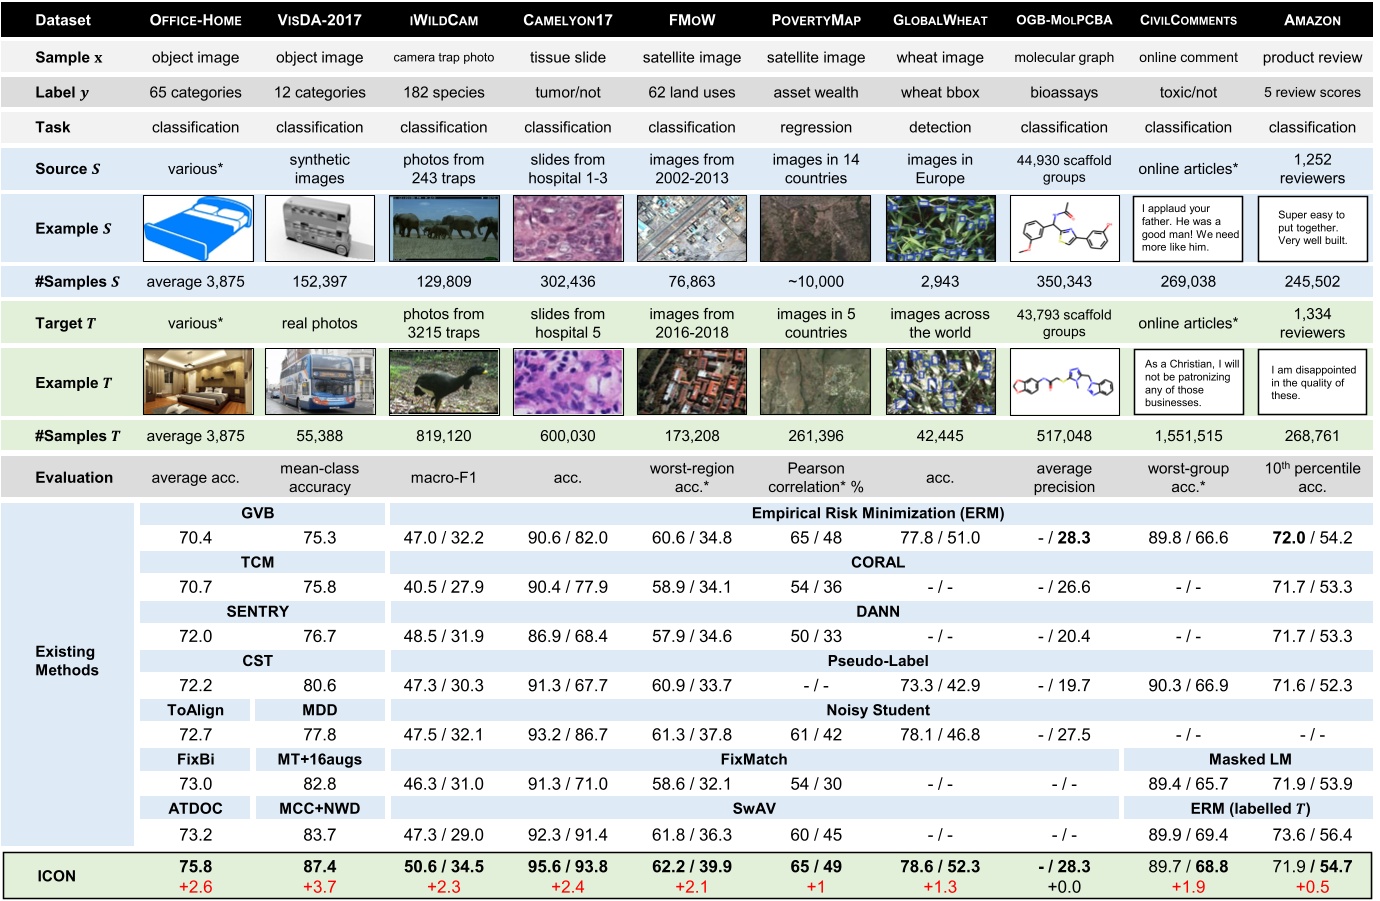
Task: Click the Existing Methods row label
Action: 67,661
